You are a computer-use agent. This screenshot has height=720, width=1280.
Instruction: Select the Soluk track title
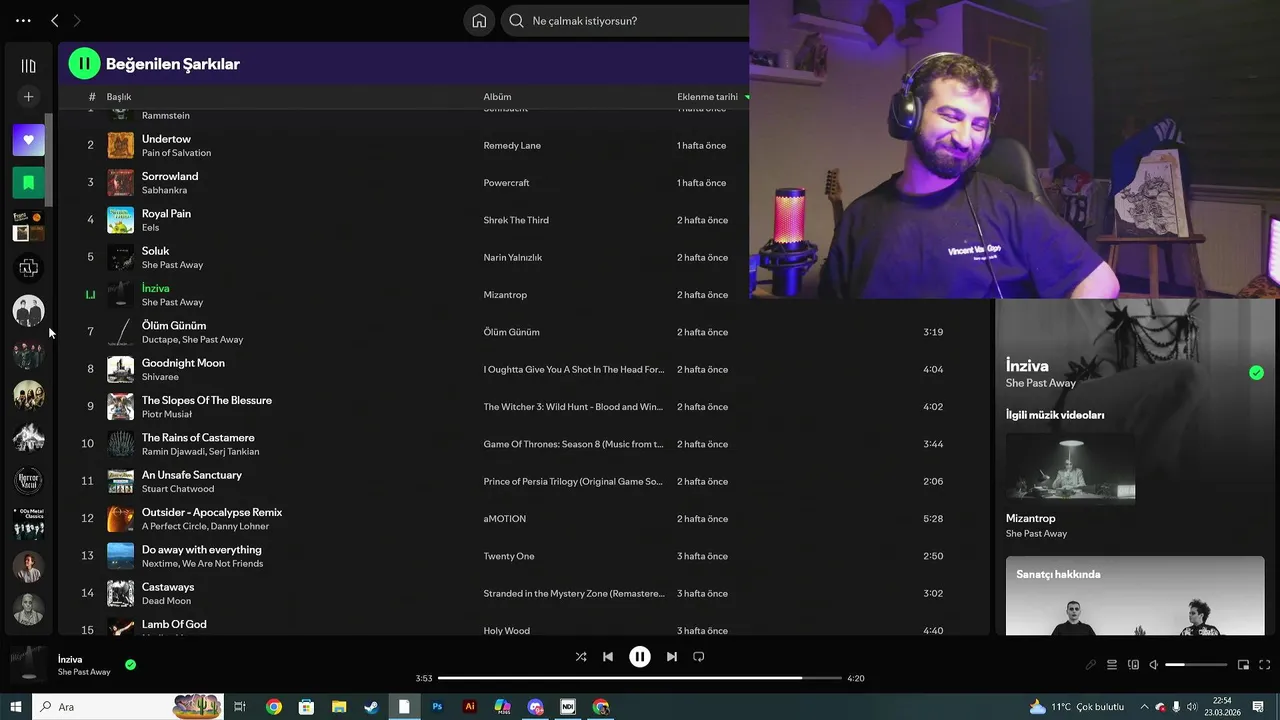tap(155, 251)
